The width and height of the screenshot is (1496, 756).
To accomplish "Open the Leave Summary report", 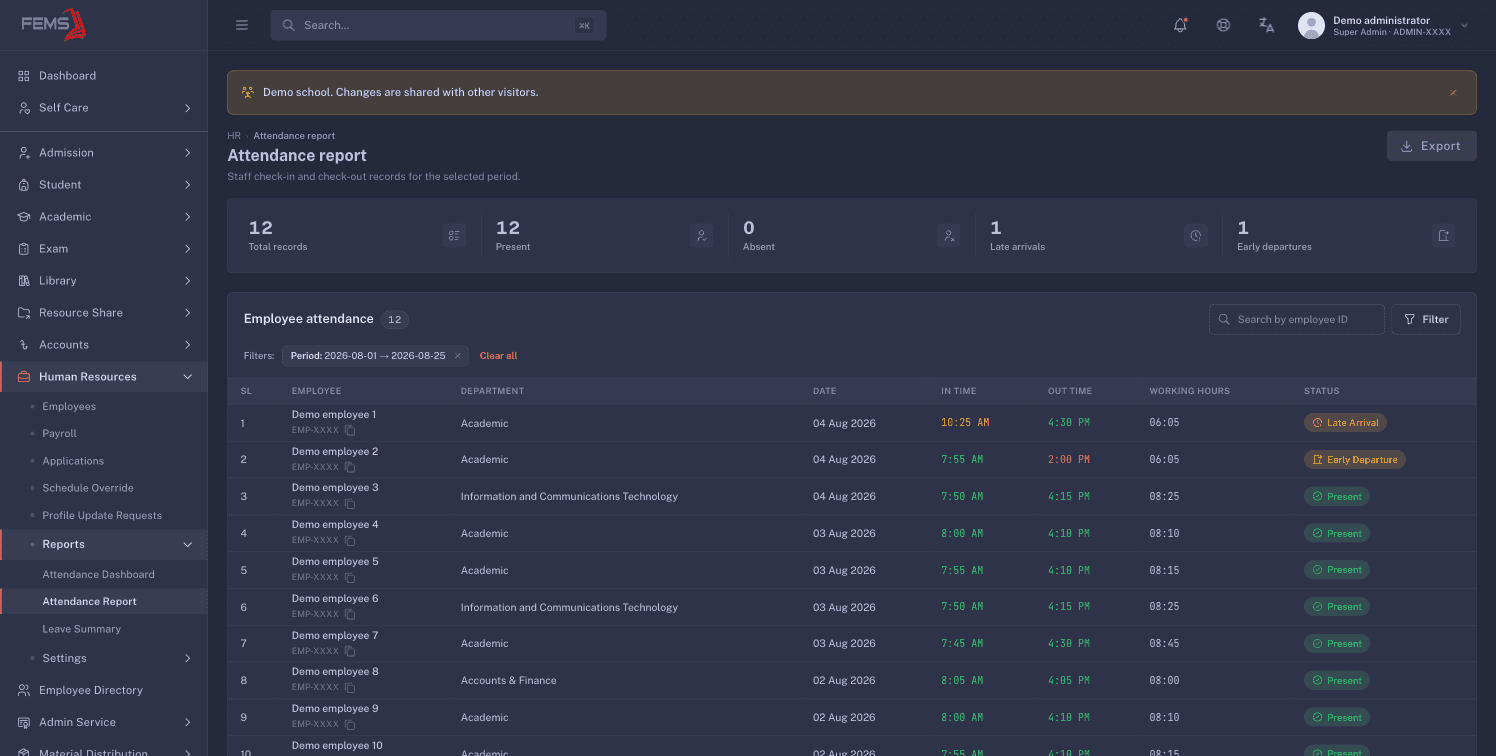I will tap(82, 629).
